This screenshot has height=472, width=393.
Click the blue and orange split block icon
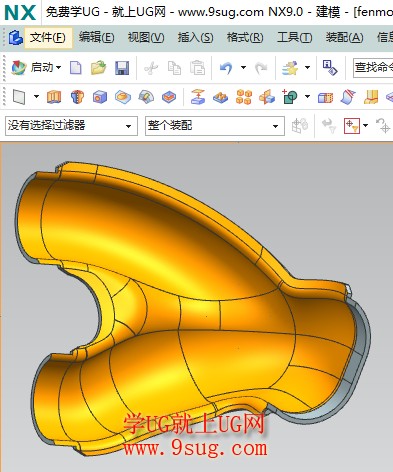pos(325,98)
